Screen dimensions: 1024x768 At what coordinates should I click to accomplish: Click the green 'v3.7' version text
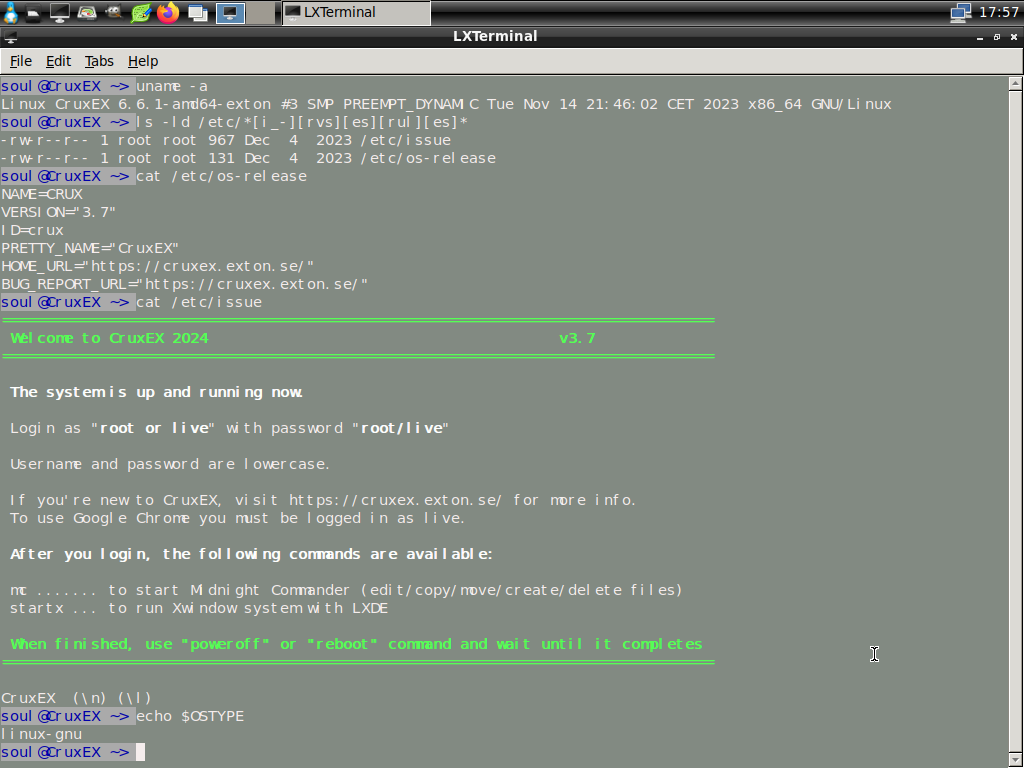[x=577, y=338]
